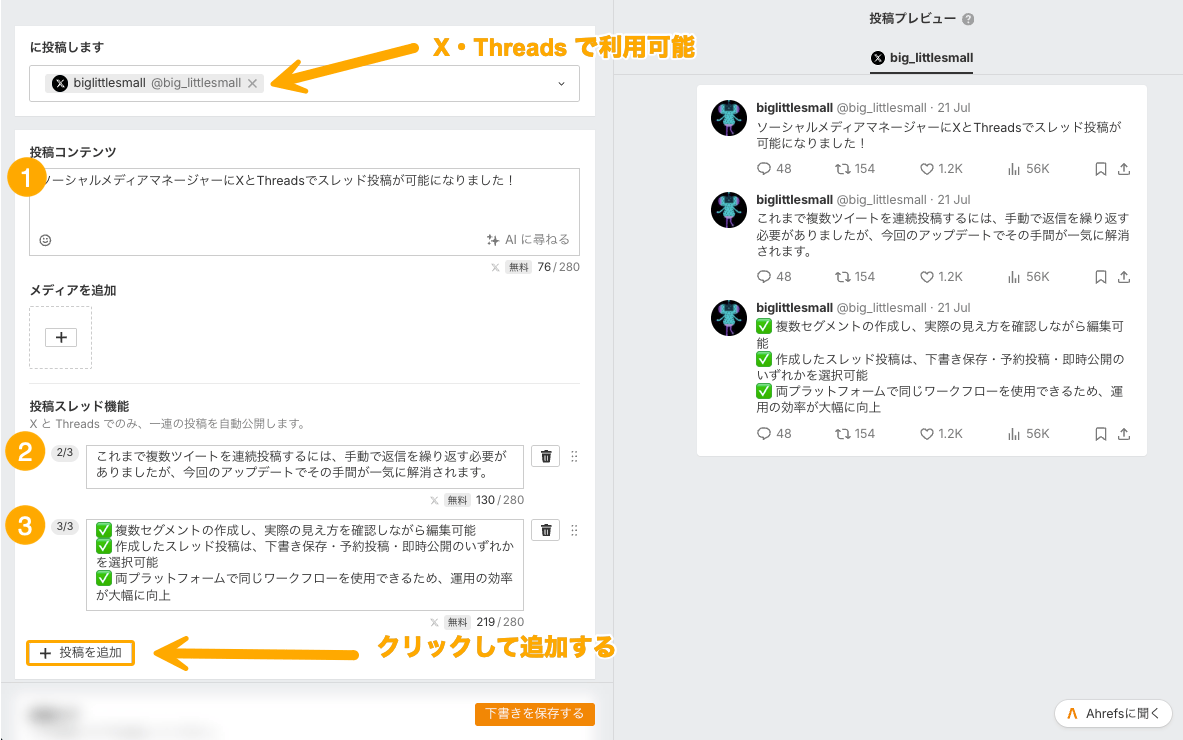Bookmark the first preview post
The image size is (1183, 740).
point(1101,169)
